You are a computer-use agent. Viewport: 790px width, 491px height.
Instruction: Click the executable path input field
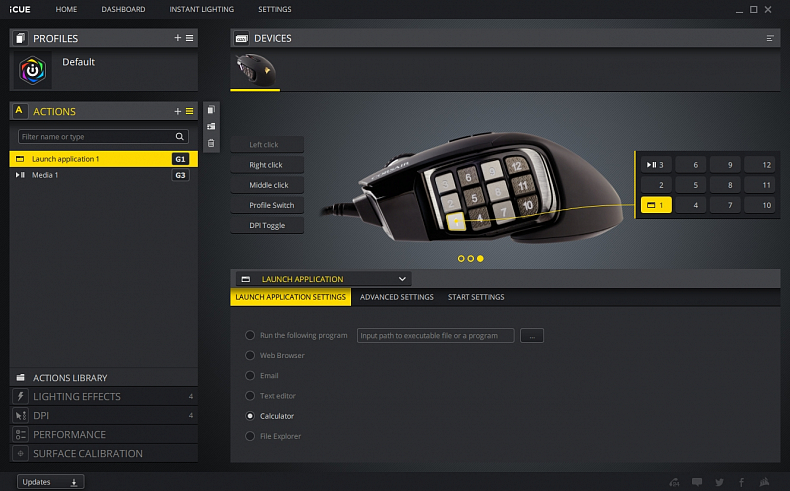(435, 335)
